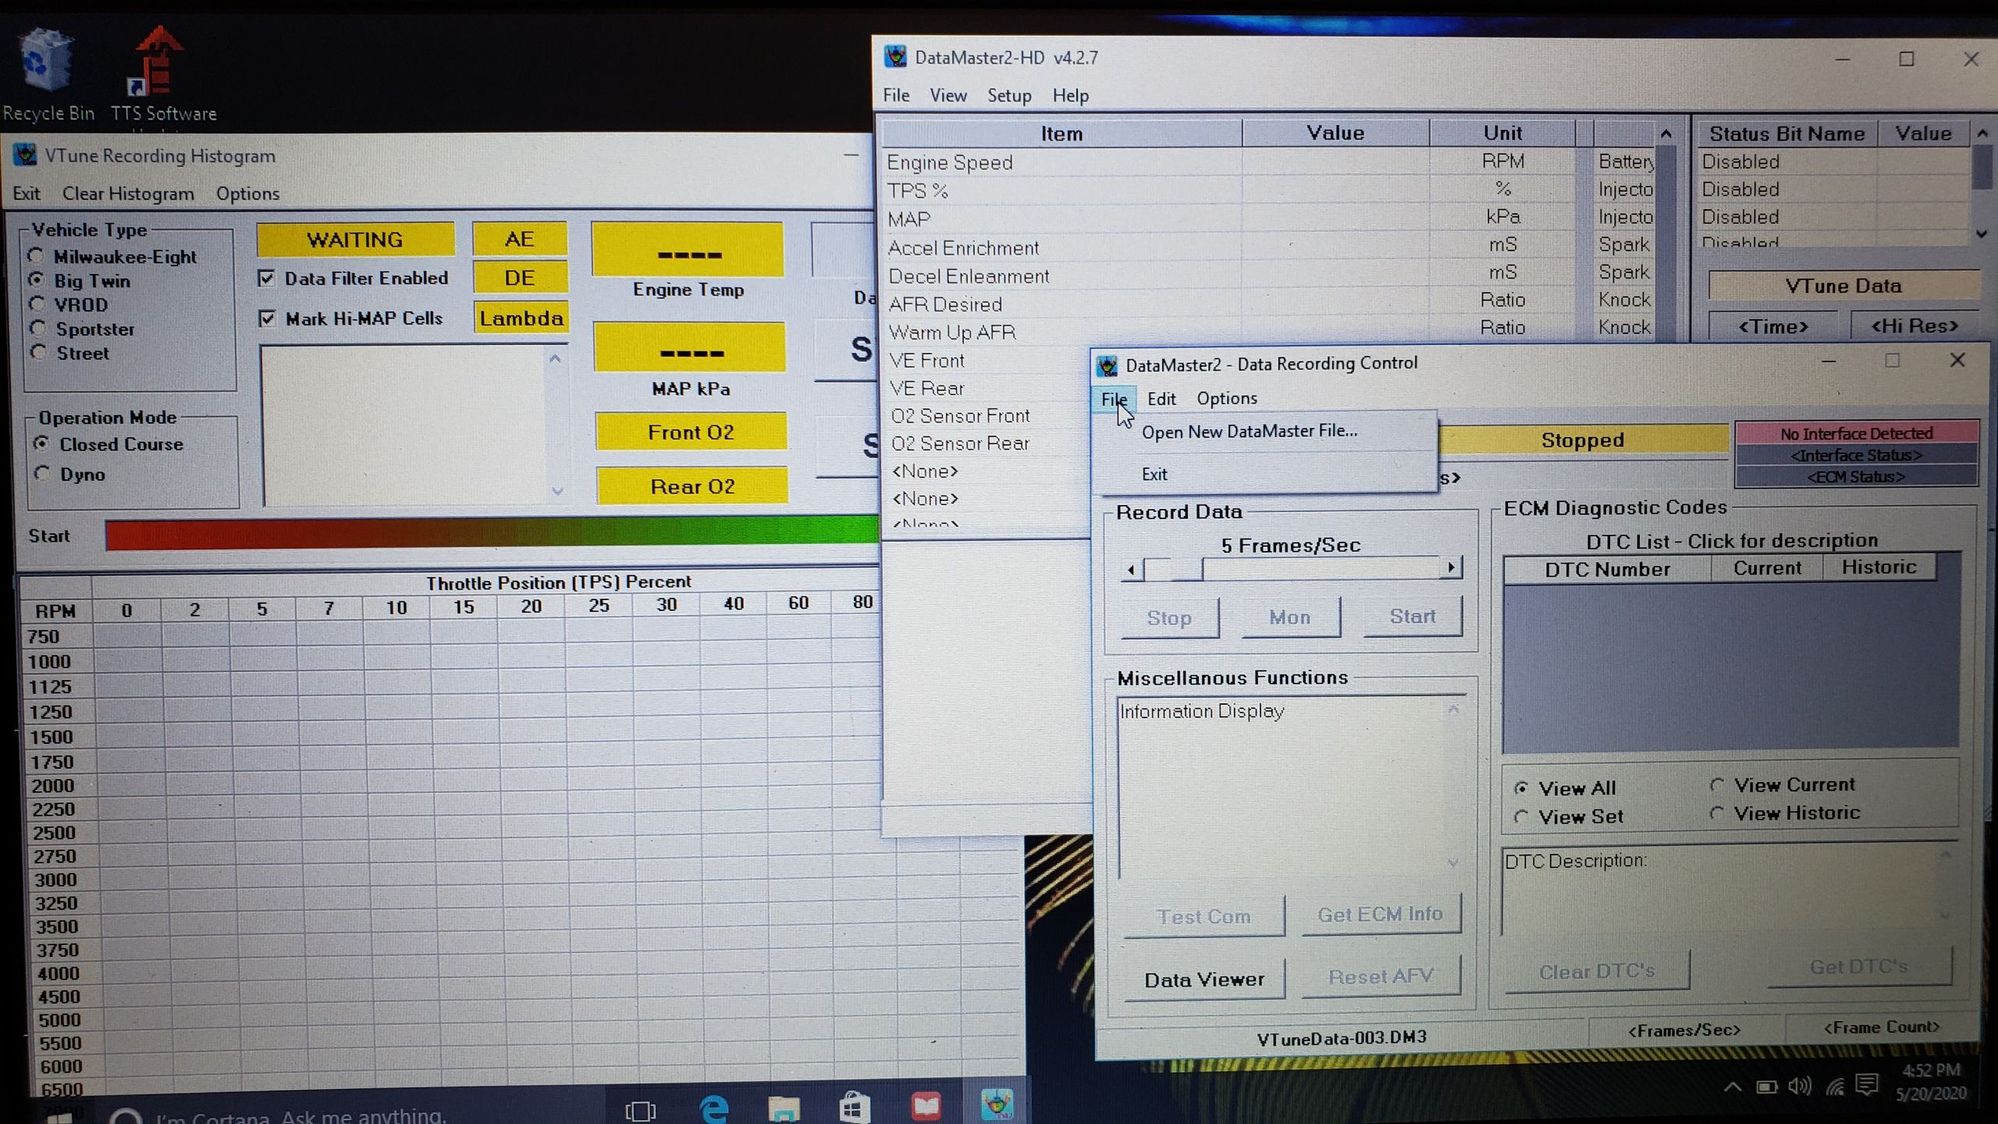
Task: Open File Explorer from taskbar
Action: 784,1106
